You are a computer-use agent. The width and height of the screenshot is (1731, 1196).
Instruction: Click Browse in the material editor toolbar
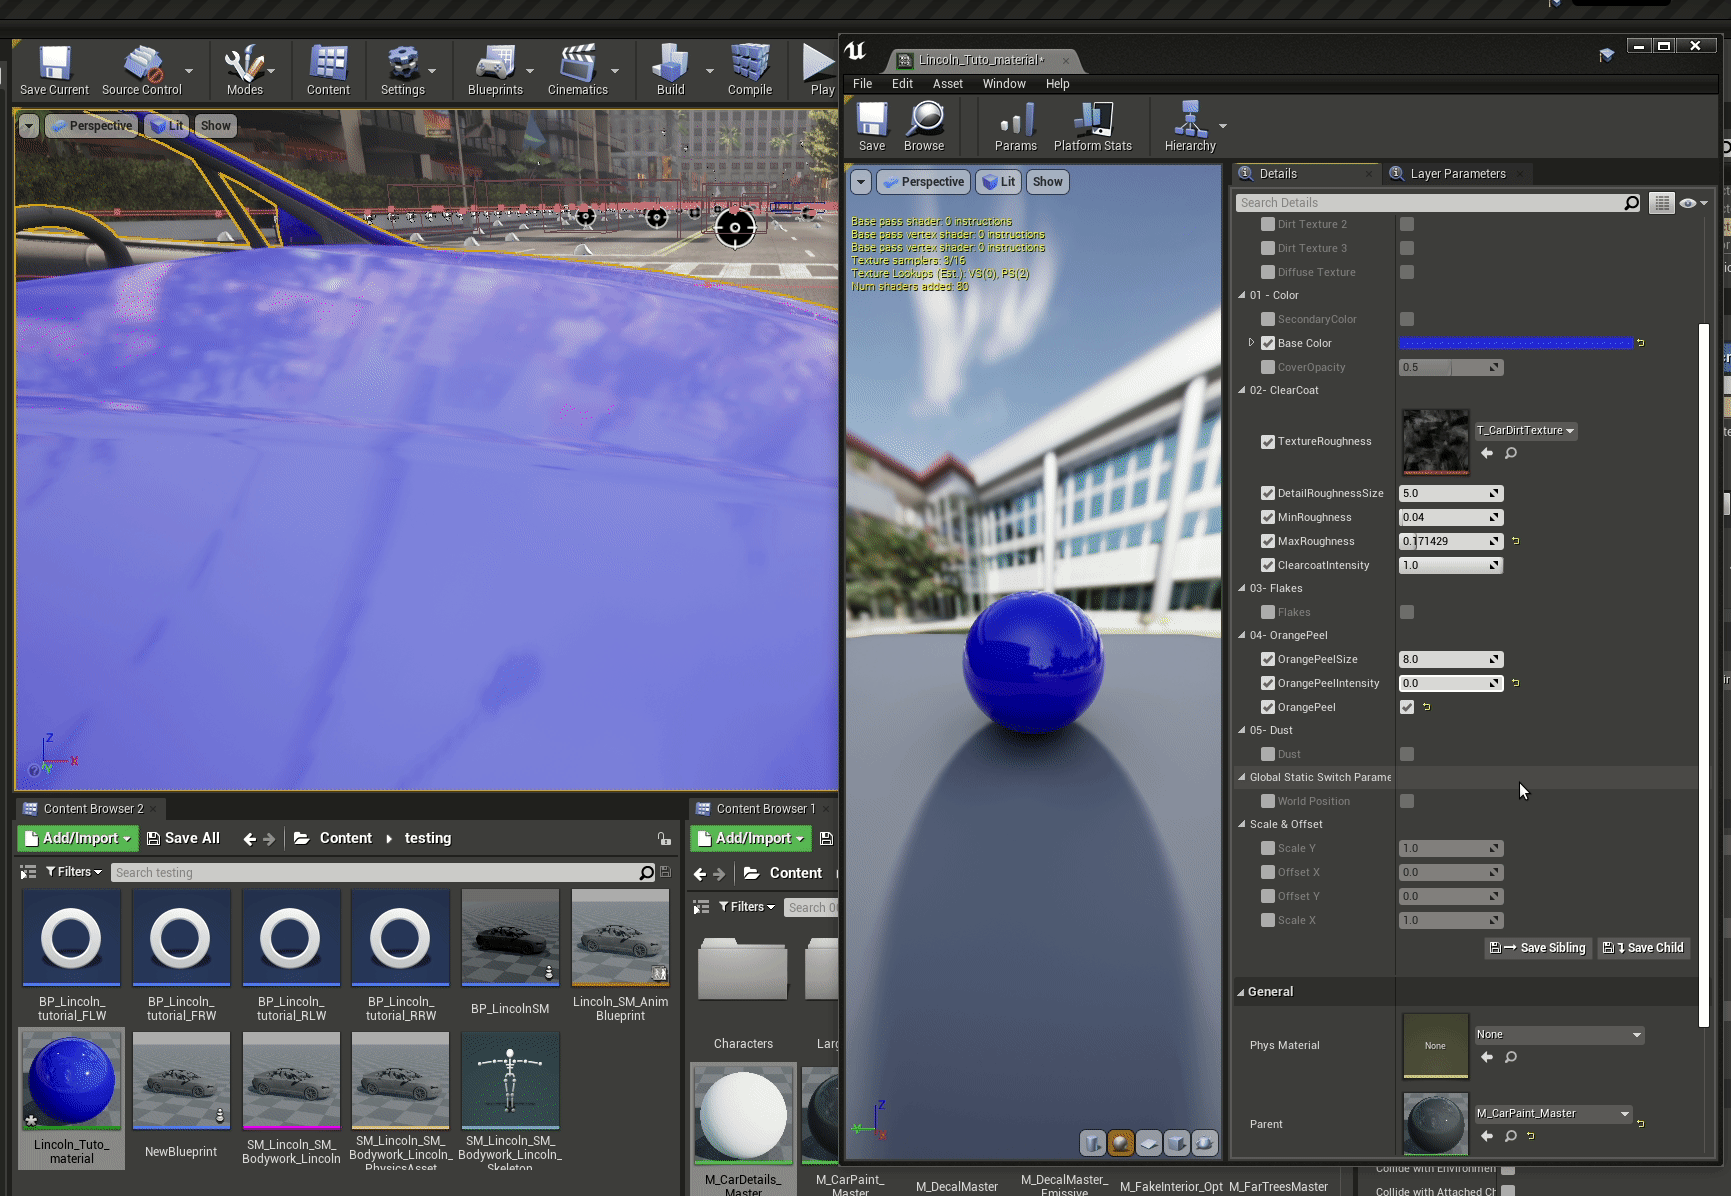[924, 127]
